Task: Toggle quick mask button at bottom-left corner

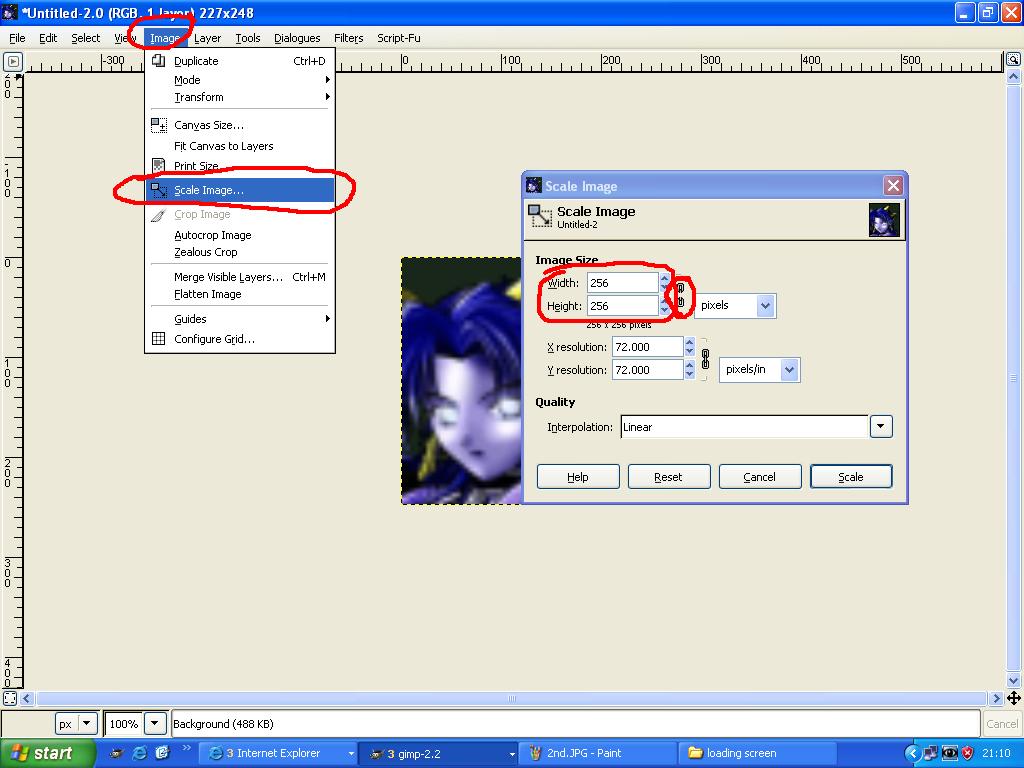Action: tap(10, 698)
